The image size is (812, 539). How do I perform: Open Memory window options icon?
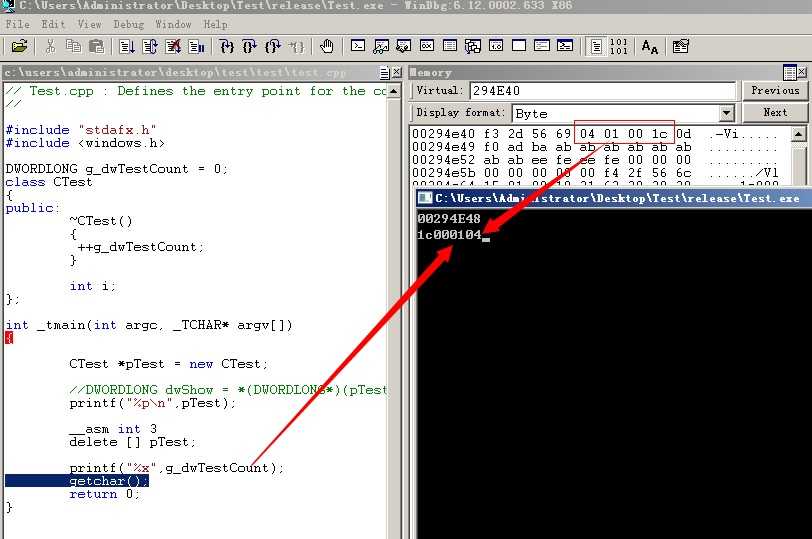790,72
